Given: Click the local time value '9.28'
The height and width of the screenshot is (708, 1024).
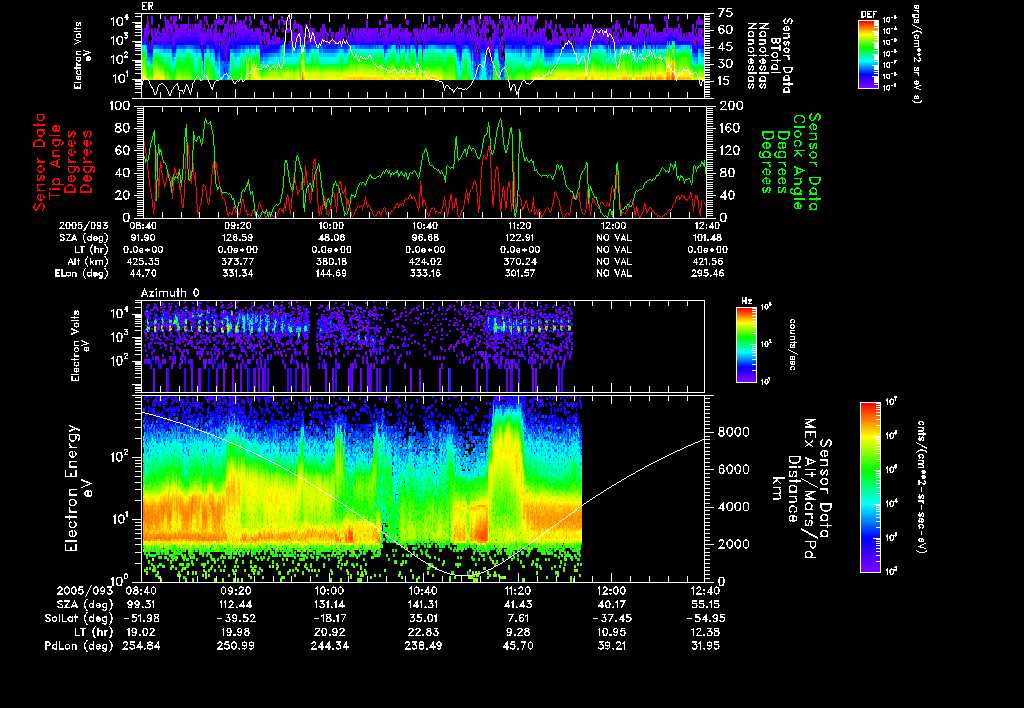Looking at the screenshot, I should click(518, 632).
